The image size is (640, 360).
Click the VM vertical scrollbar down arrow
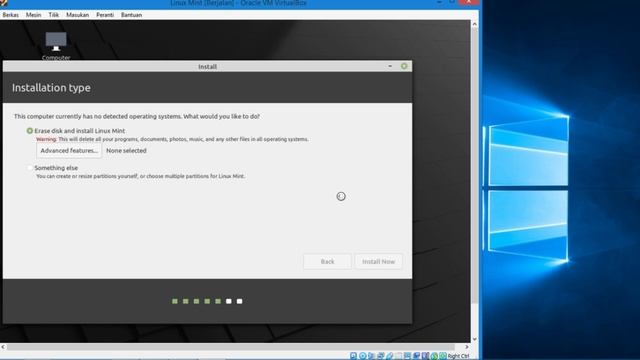click(474, 339)
